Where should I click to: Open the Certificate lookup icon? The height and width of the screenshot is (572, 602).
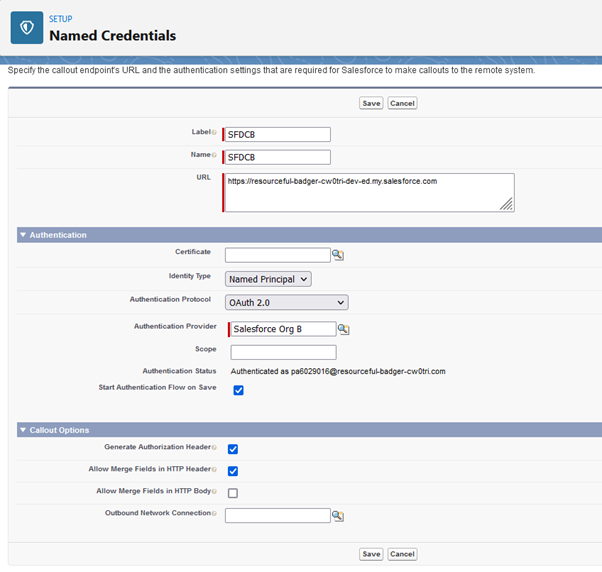pos(338,256)
